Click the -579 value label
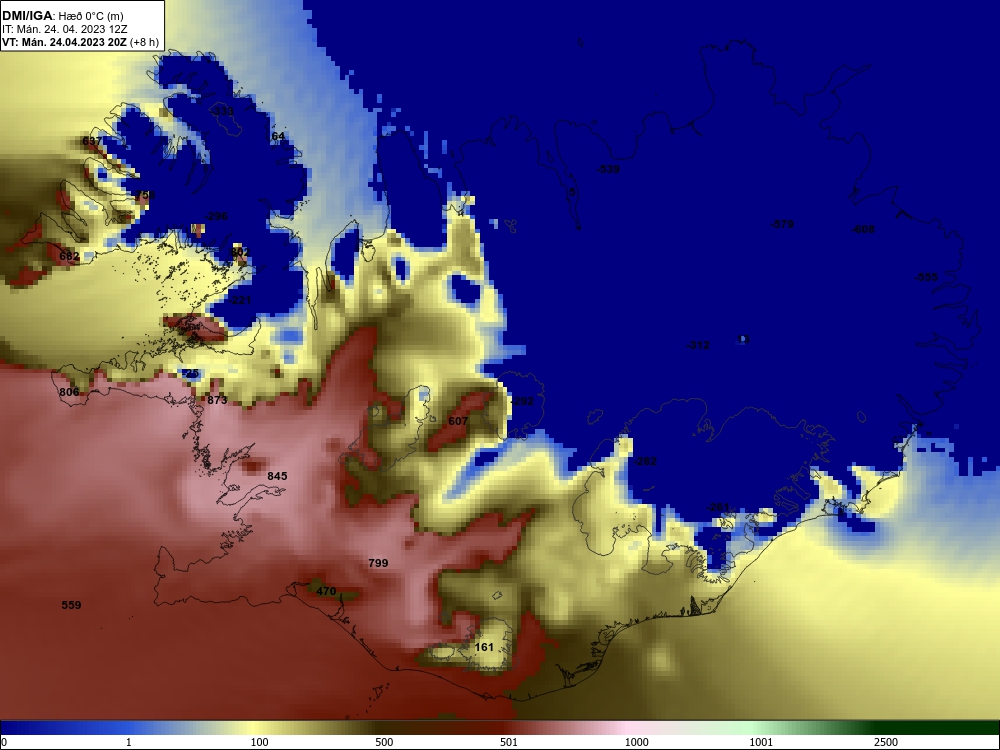The width and height of the screenshot is (1000, 750). click(782, 224)
